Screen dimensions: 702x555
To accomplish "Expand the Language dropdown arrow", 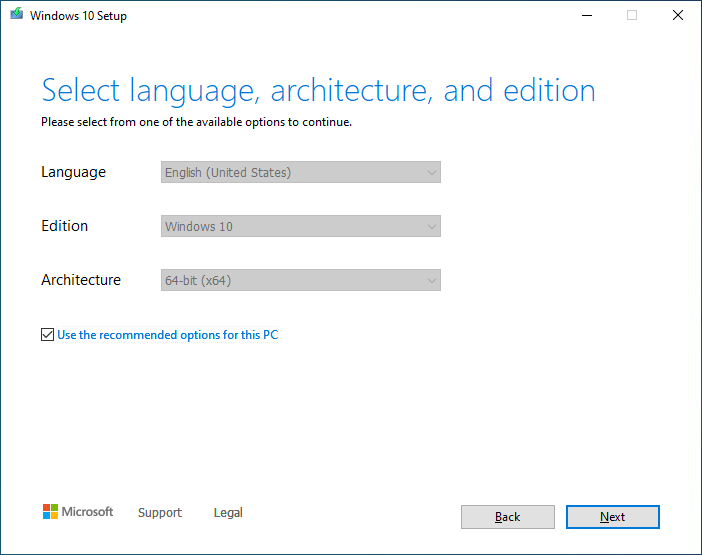I will click(x=431, y=173).
